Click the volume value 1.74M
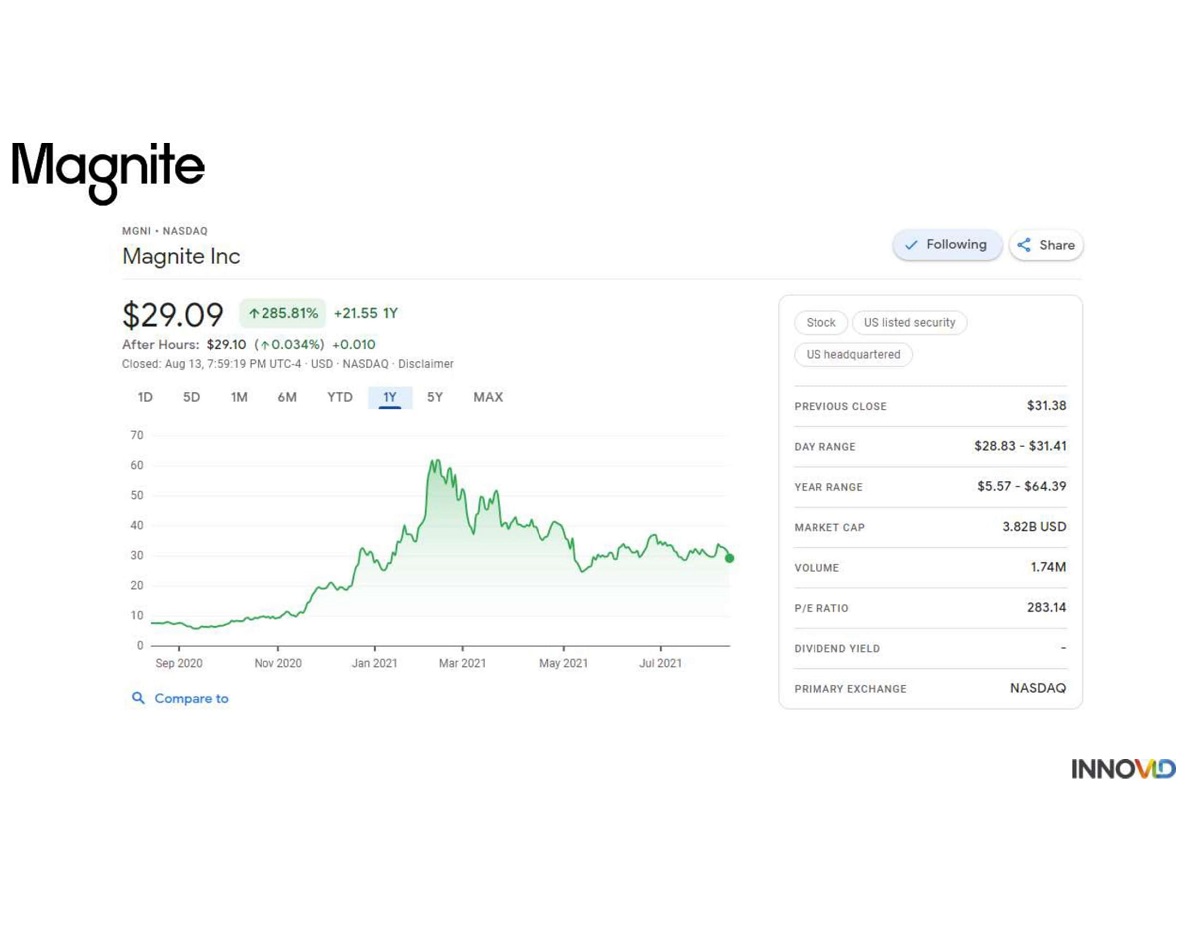Image resolution: width=1200 pixels, height=927 pixels. tap(1048, 567)
